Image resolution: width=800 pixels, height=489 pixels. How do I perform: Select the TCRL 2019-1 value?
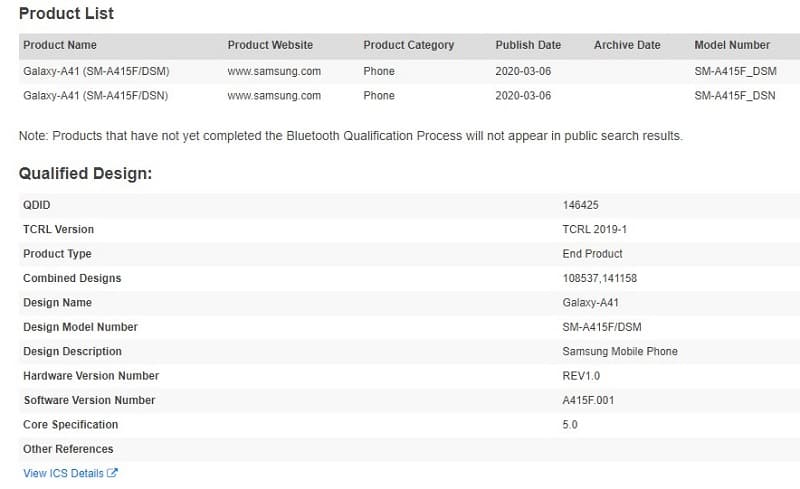[x=594, y=229]
